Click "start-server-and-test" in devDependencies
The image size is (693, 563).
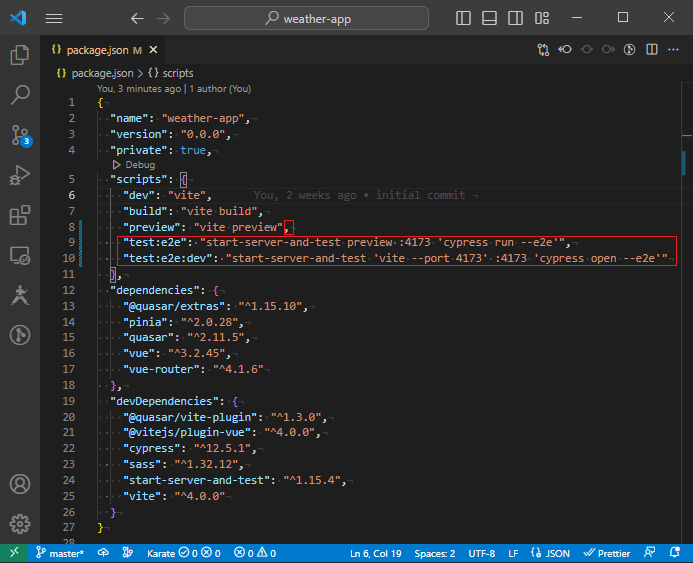pyautogui.click(x=197, y=480)
